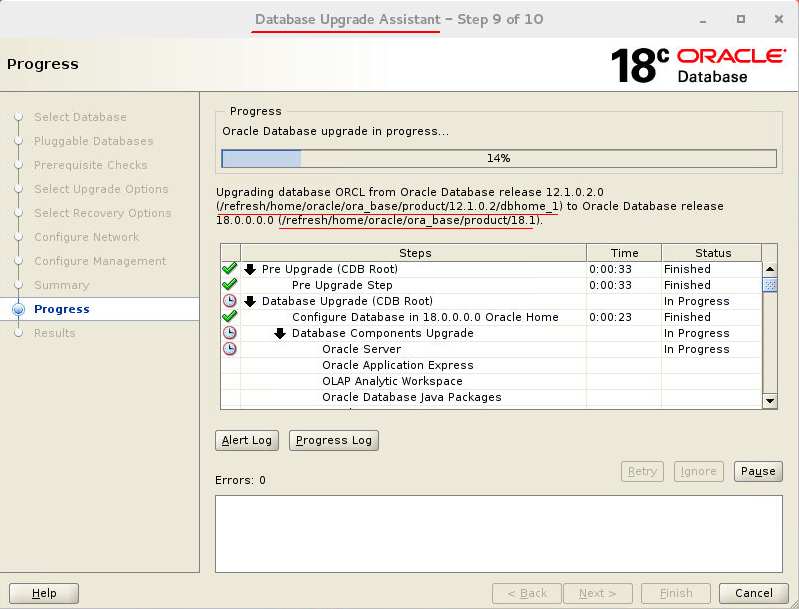Click the Finish button

(x=676, y=593)
